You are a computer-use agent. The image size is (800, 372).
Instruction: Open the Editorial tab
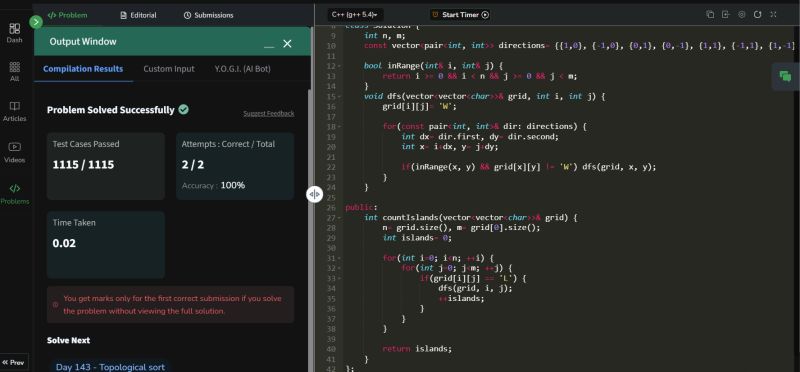click(138, 15)
